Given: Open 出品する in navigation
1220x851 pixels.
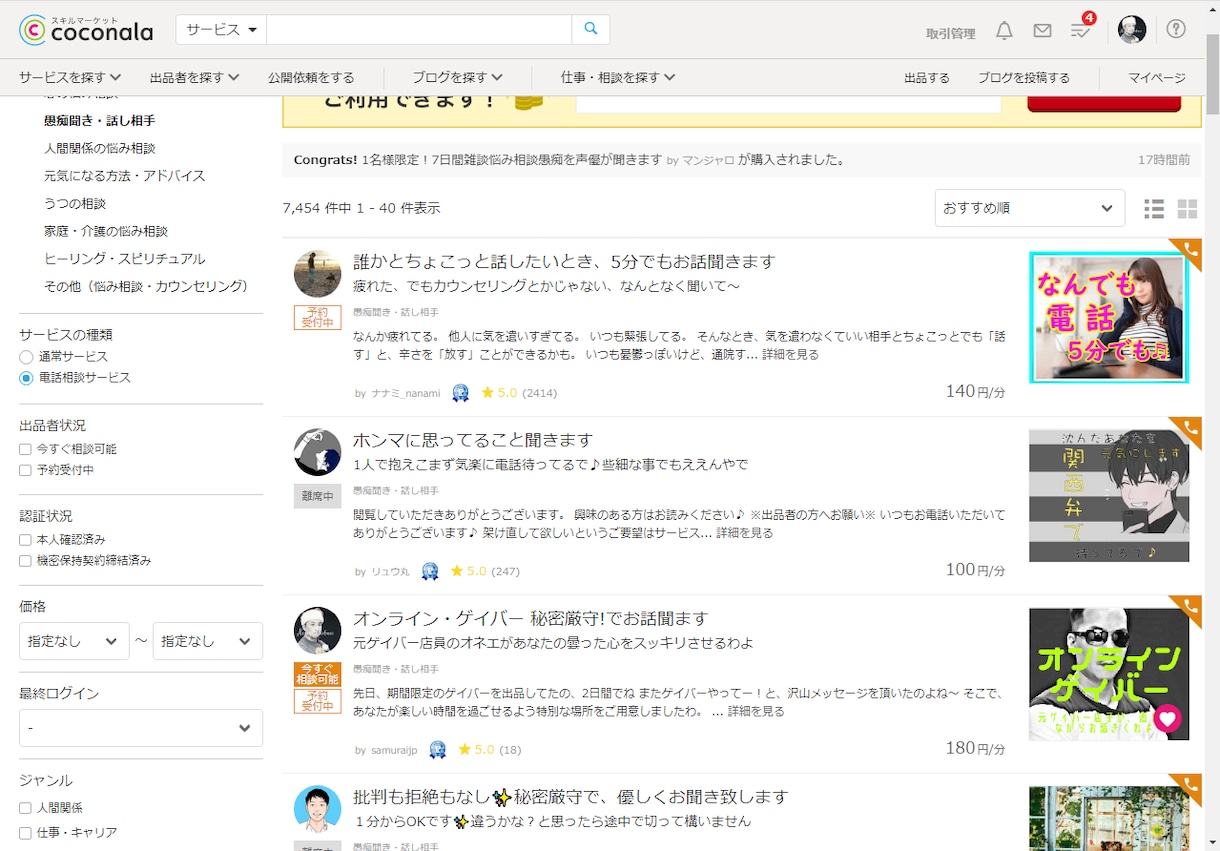Looking at the screenshot, I should point(927,77).
